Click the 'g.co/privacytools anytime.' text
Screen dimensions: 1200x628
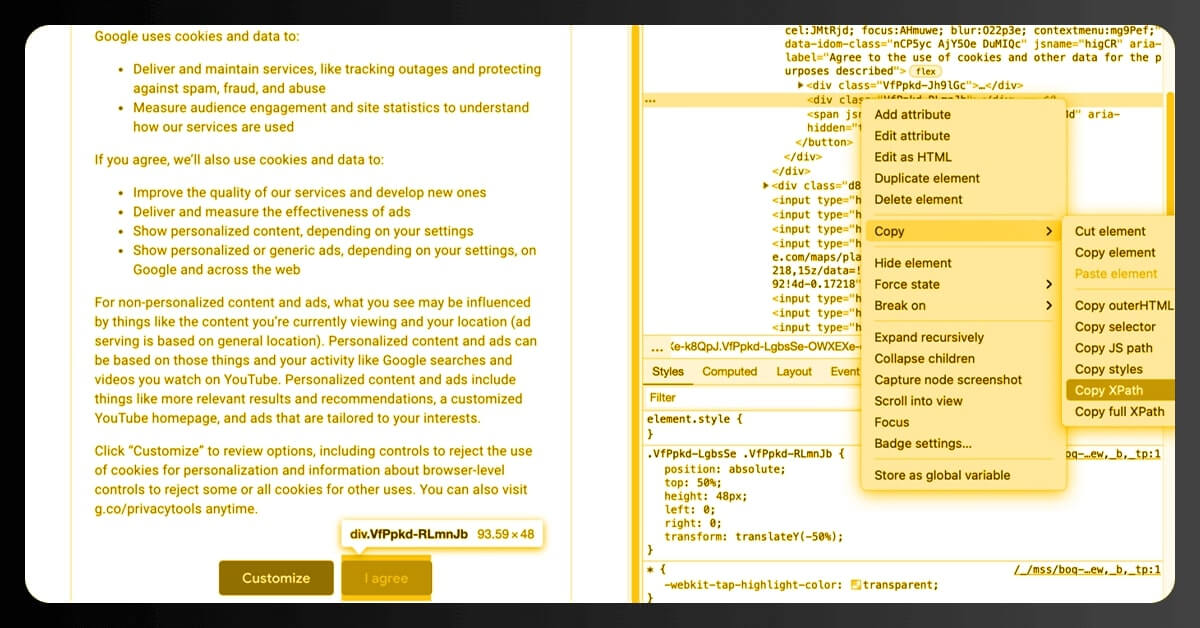click(x=176, y=509)
